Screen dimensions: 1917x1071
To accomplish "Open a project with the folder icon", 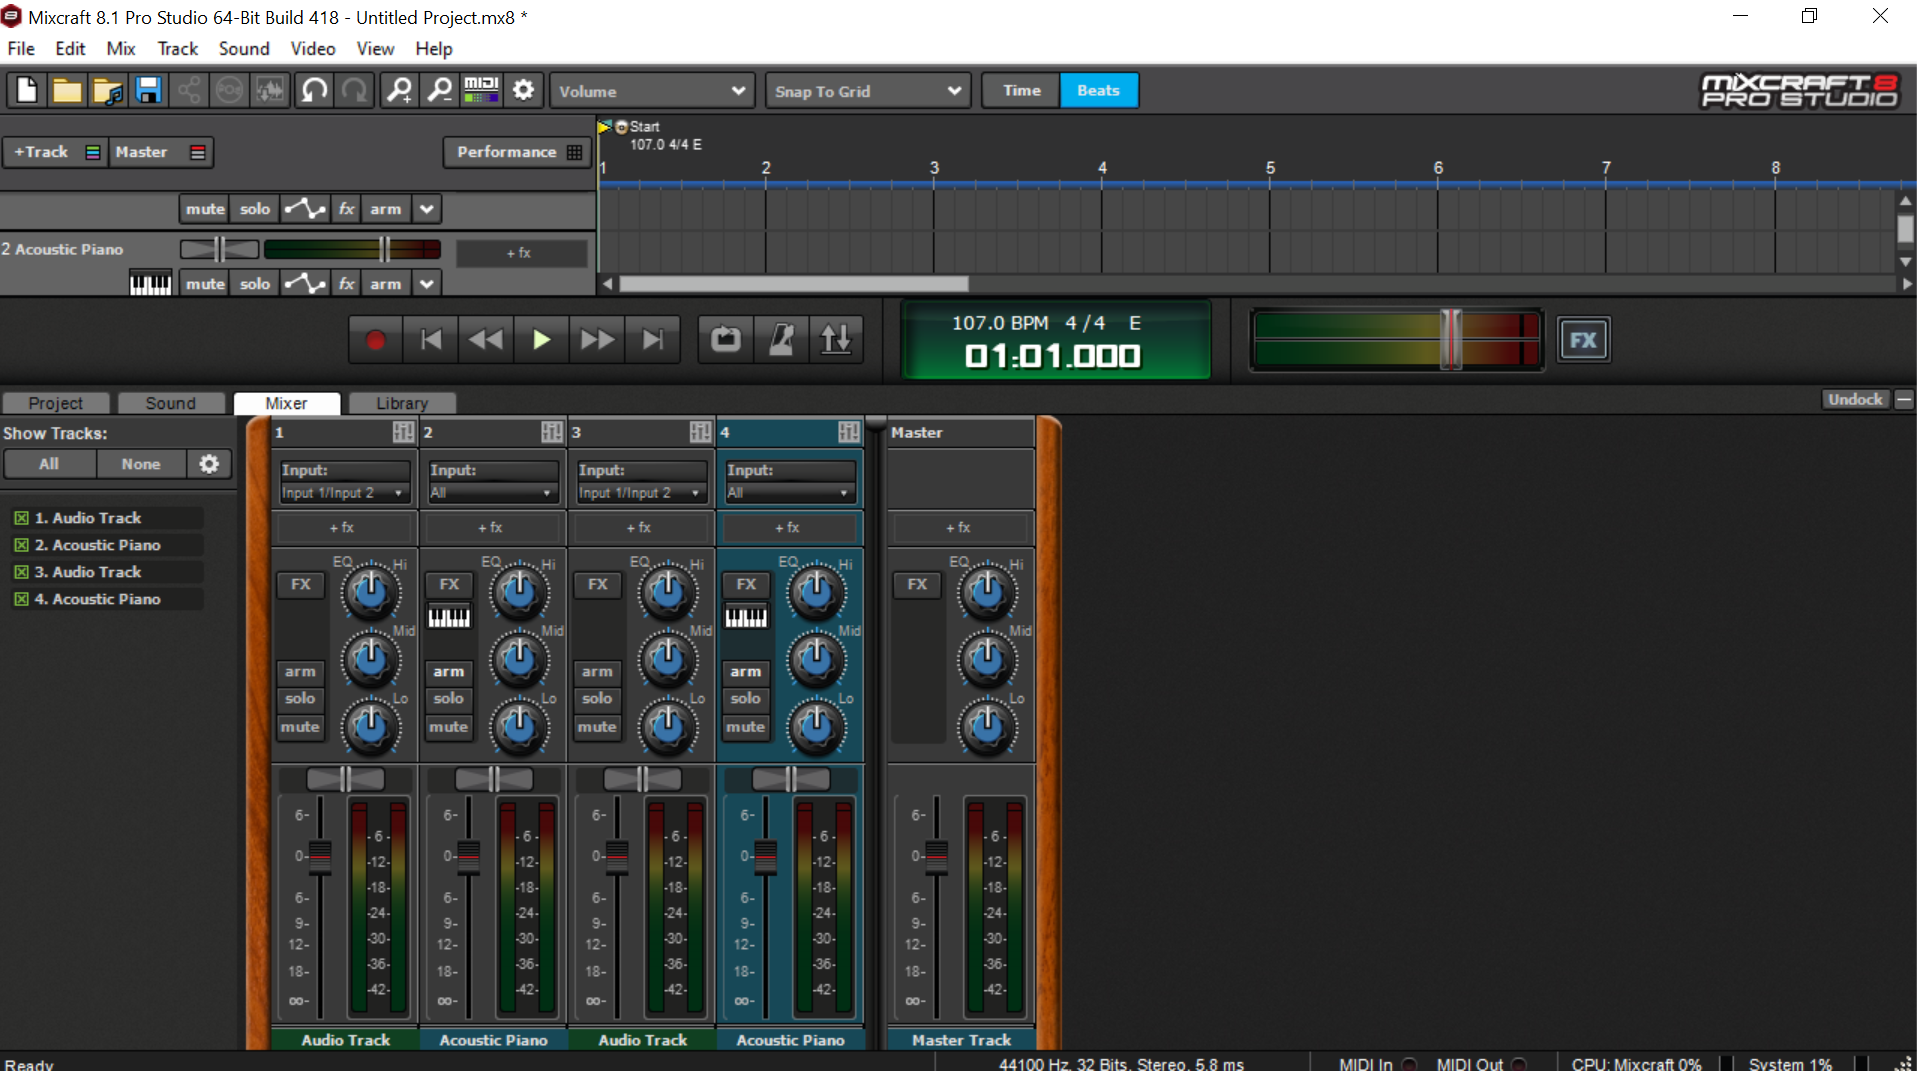I will (67, 91).
